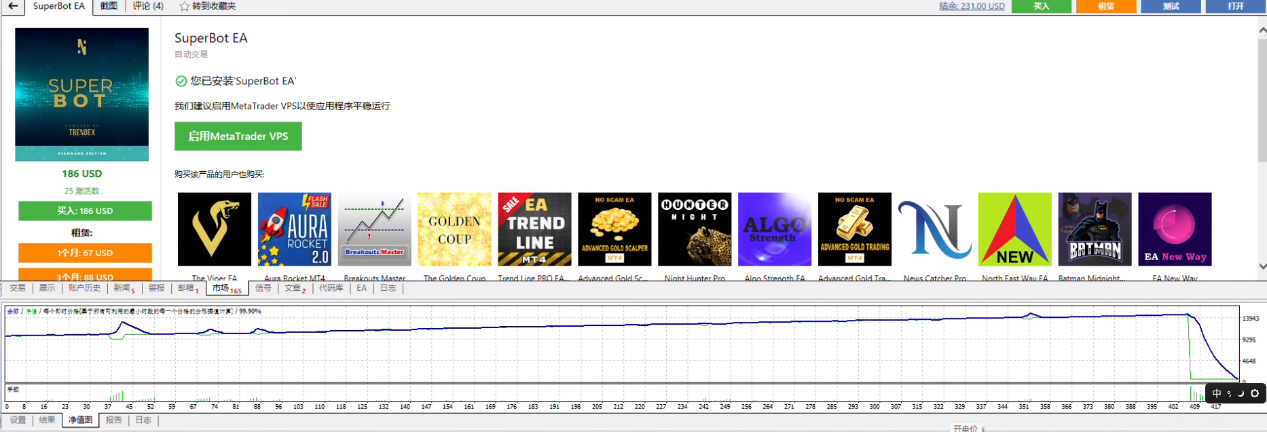Viewport: 1267px width, 432px height.
Task: Open the 展示 terminal tab
Action: (x=46, y=288)
